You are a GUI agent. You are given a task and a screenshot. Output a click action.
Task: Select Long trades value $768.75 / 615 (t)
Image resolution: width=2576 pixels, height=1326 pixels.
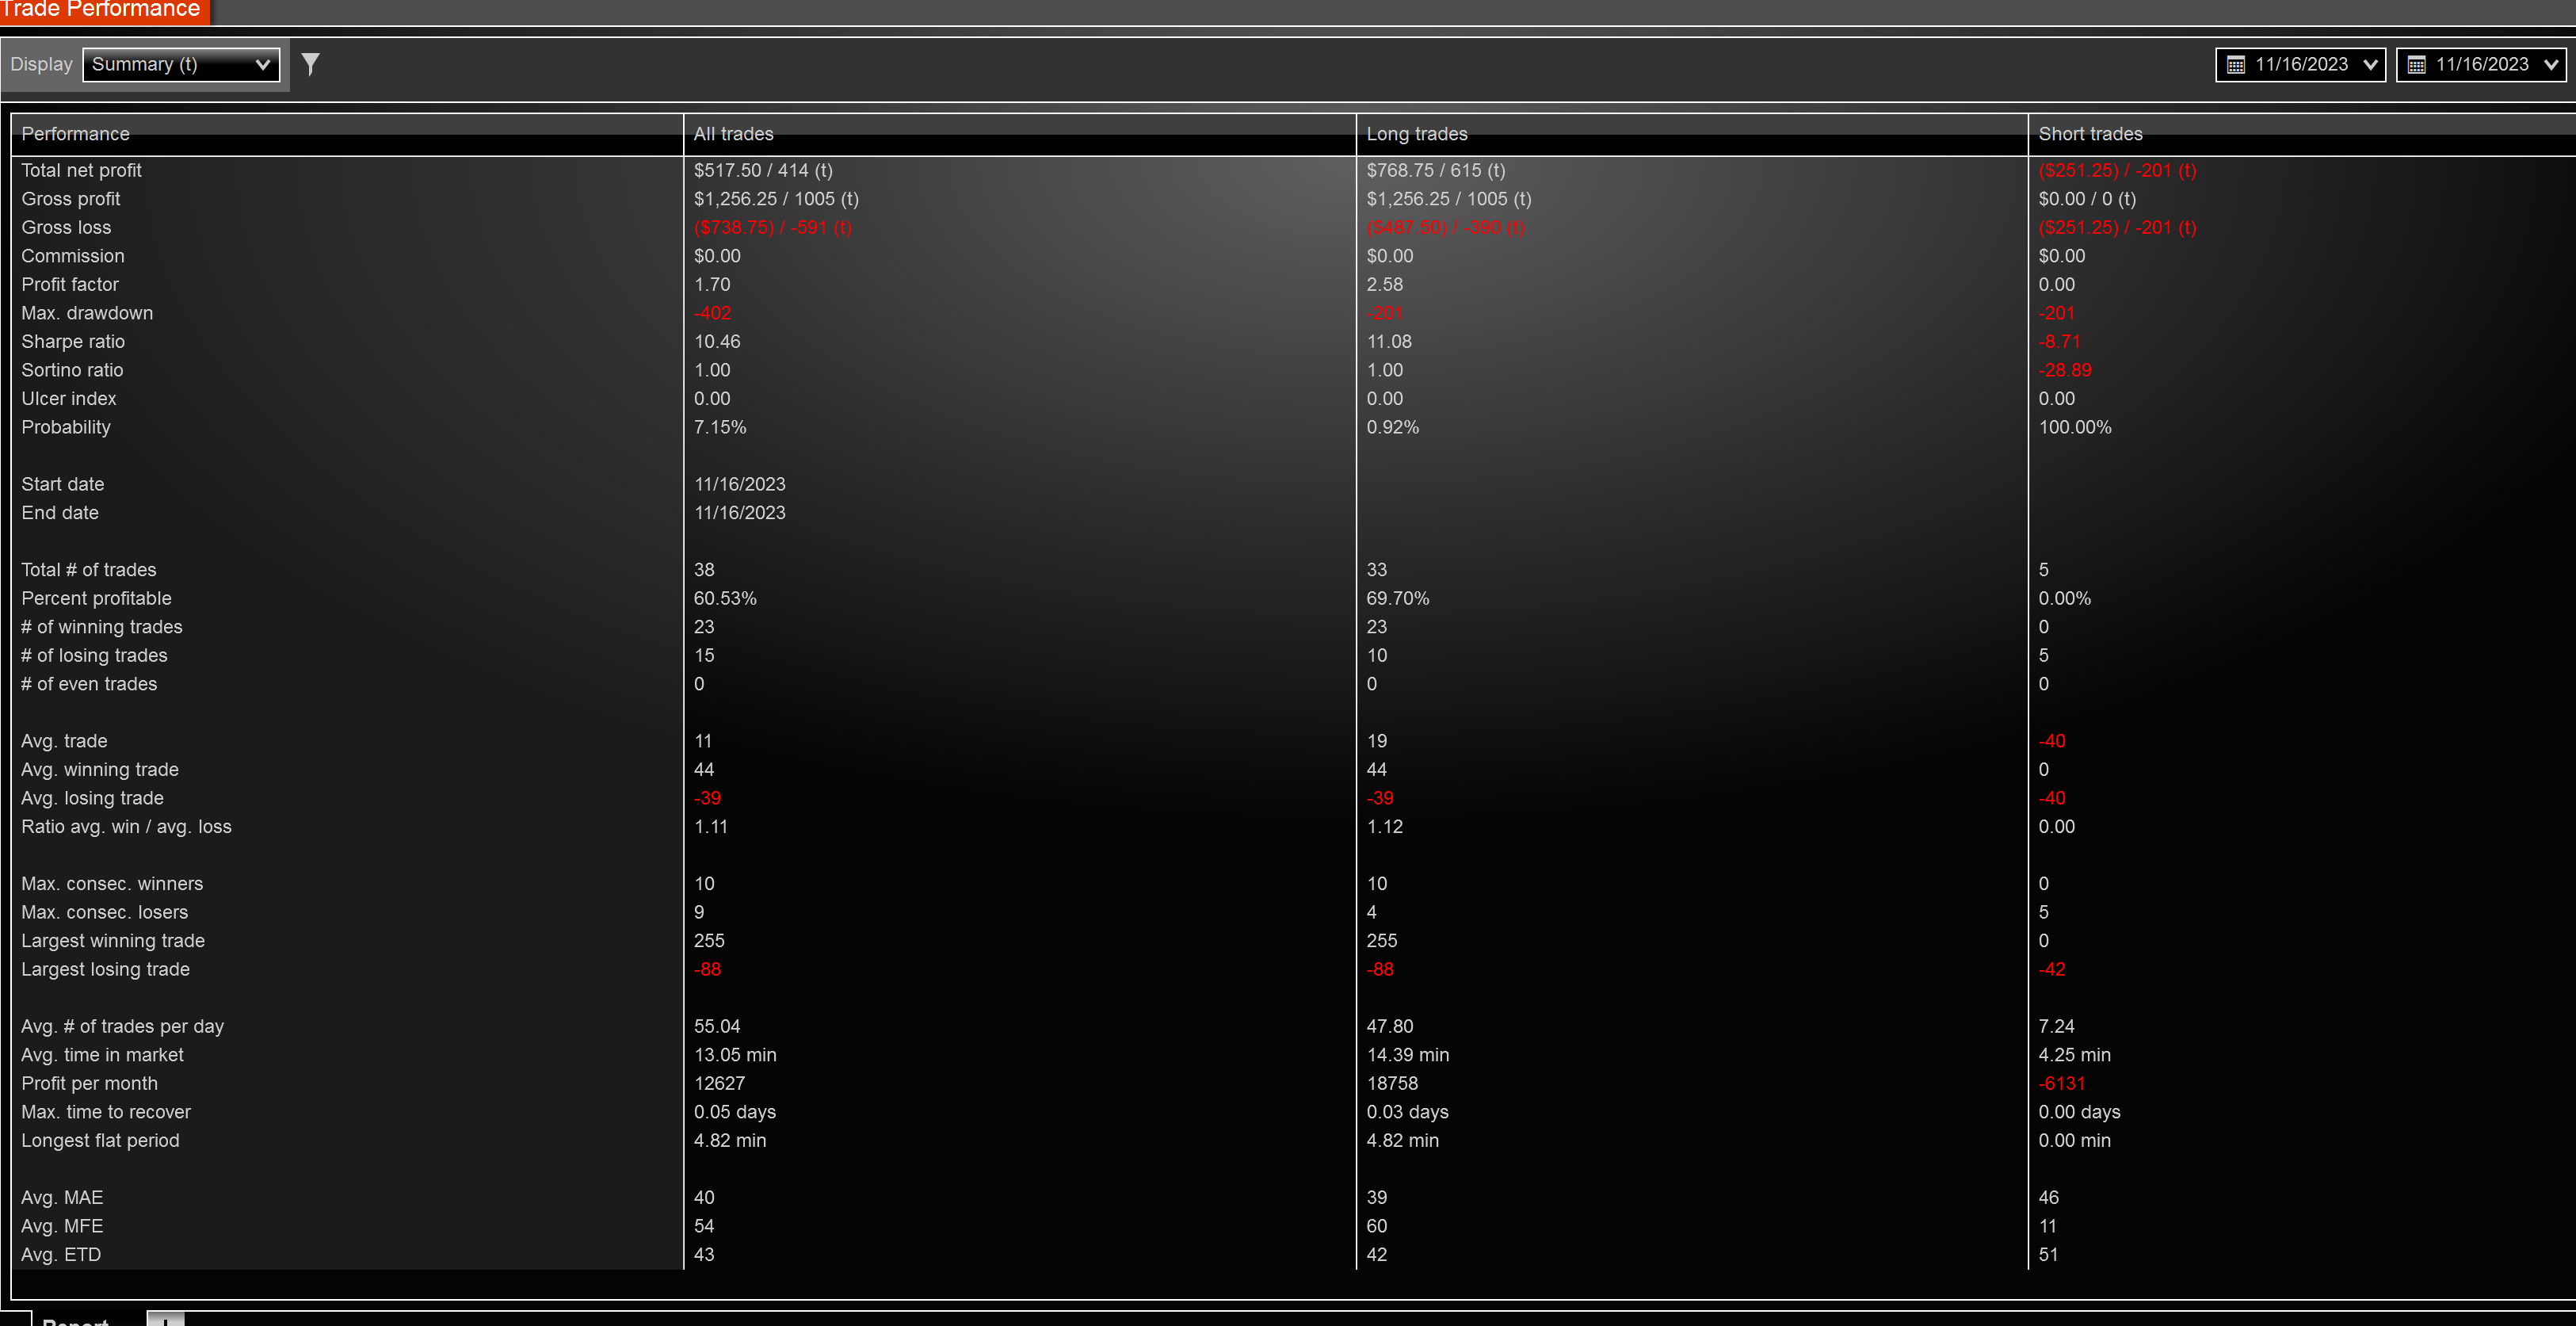[1436, 171]
